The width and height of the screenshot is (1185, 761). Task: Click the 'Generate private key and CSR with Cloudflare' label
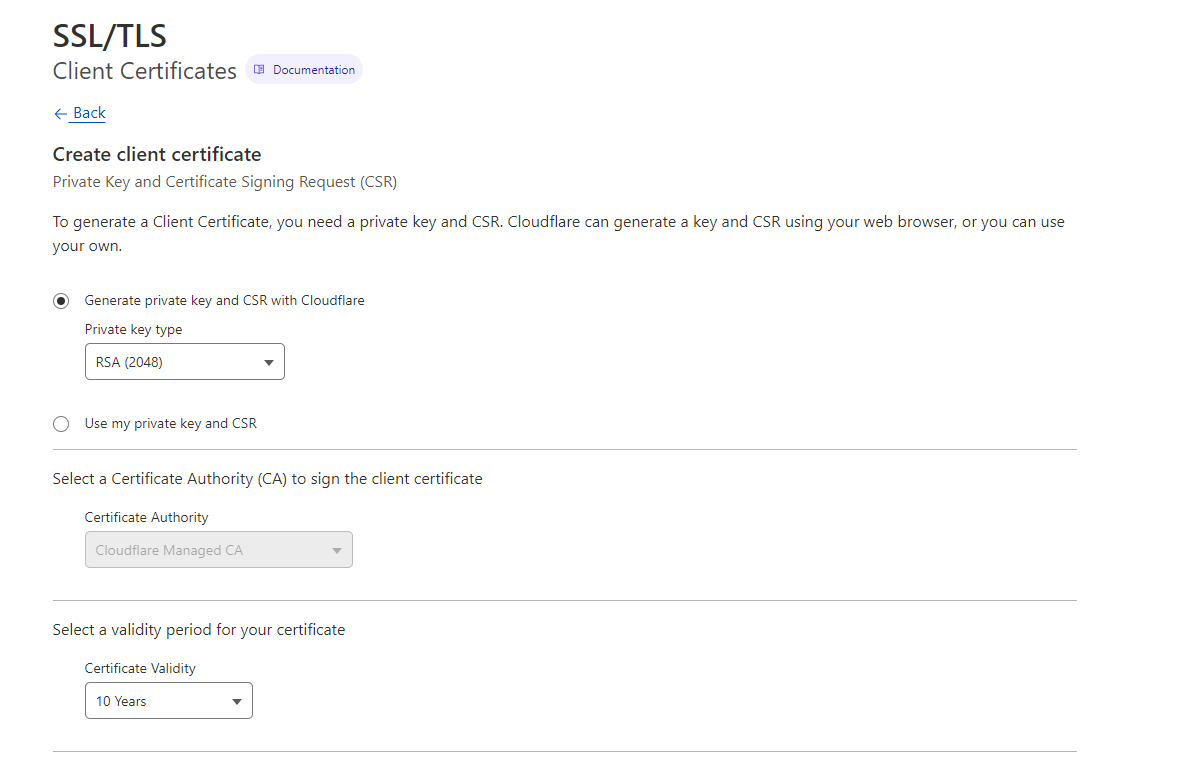coord(224,300)
